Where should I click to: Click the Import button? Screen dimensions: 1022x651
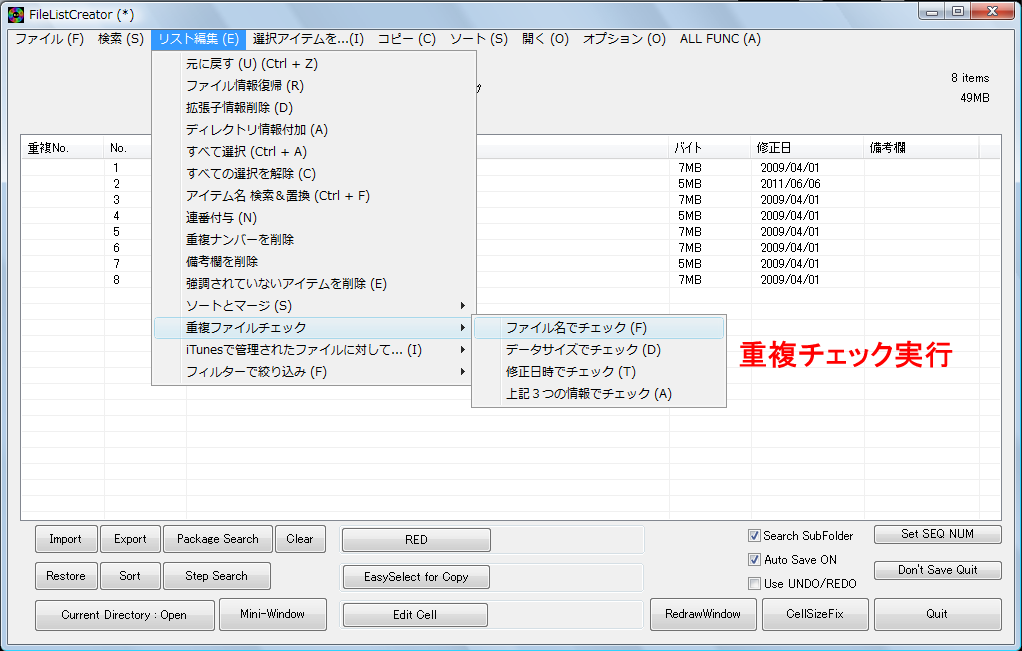coord(65,538)
